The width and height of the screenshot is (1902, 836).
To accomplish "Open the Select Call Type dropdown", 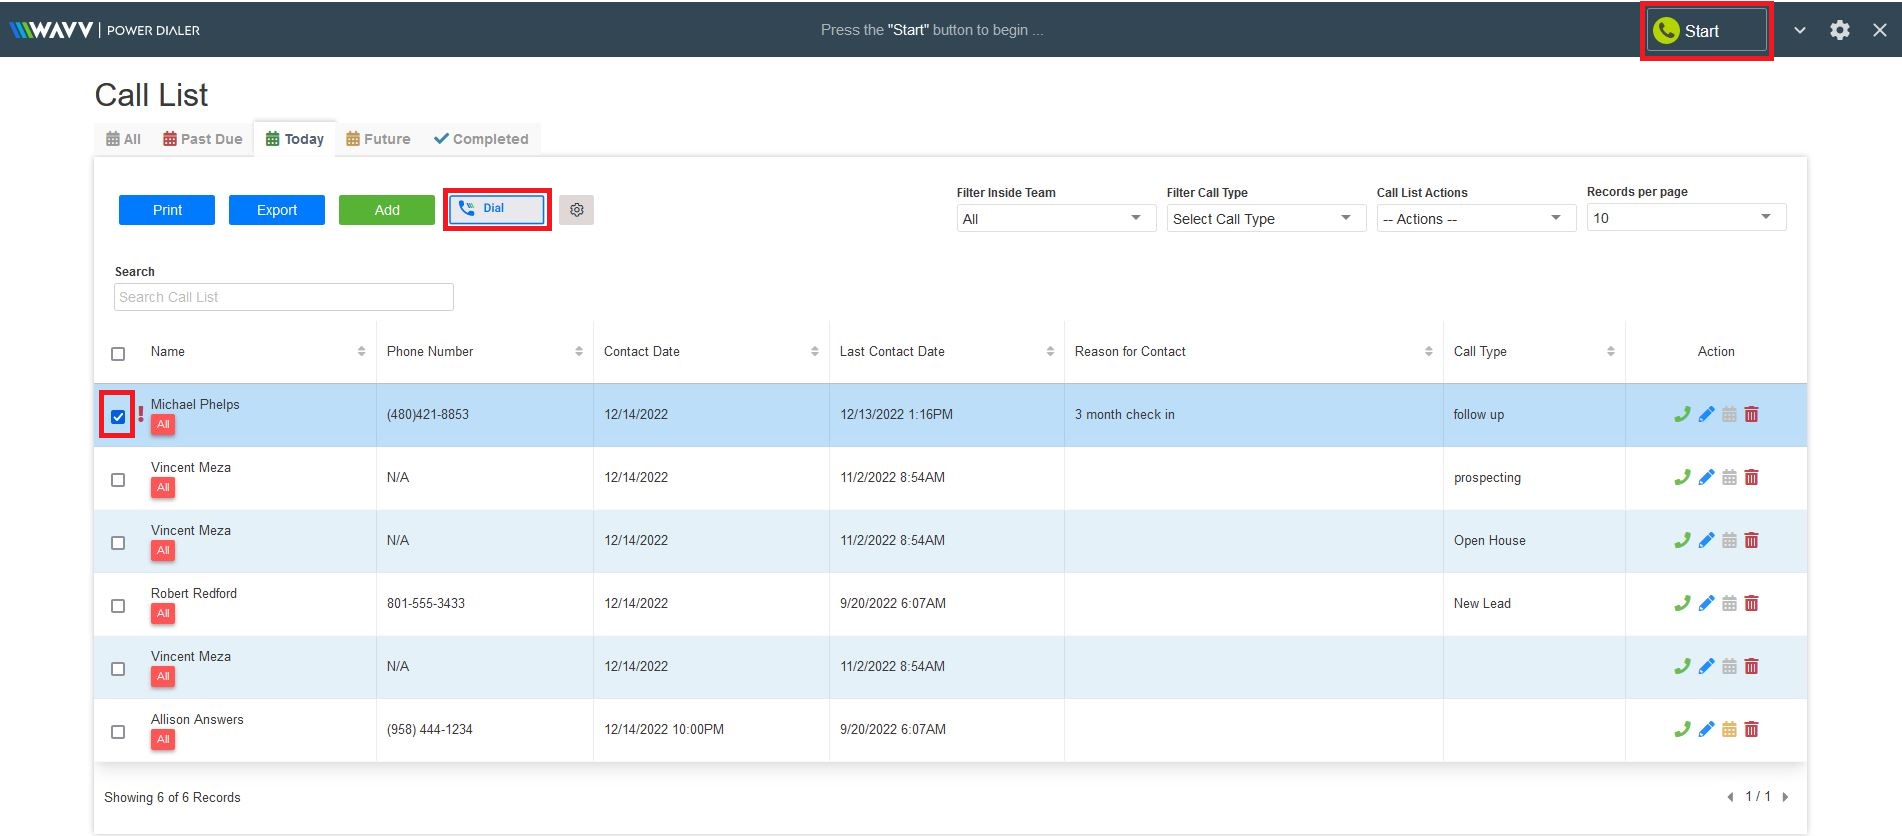I will (x=1266, y=218).
